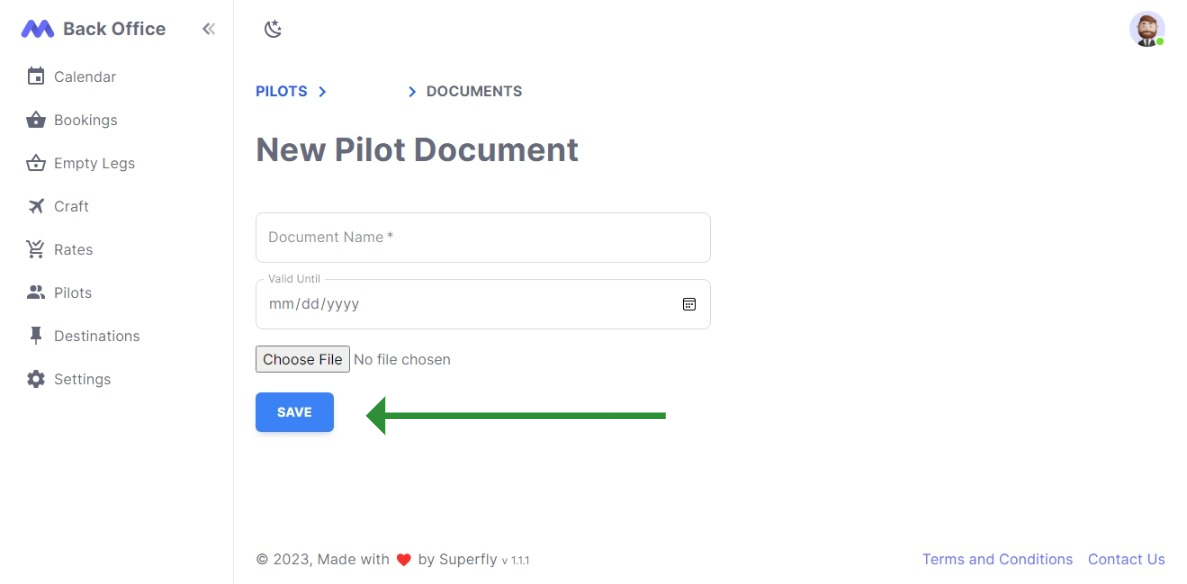
Task: Click the Document Name input field
Action: tap(483, 237)
